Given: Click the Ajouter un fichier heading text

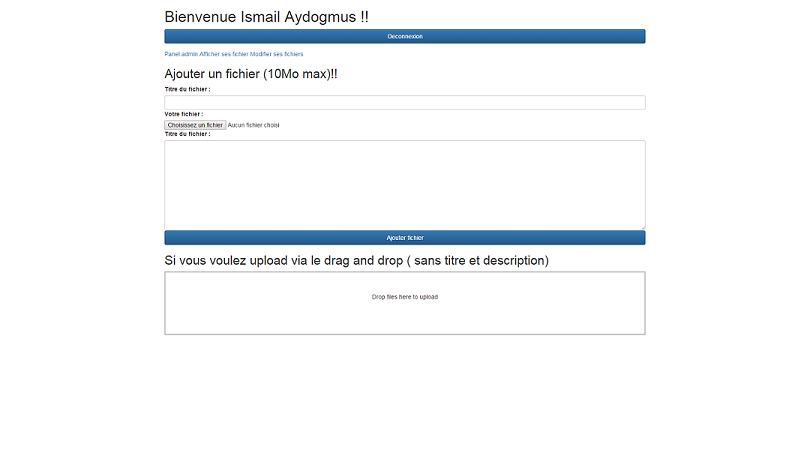Looking at the screenshot, I should pyautogui.click(x=212, y=74).
